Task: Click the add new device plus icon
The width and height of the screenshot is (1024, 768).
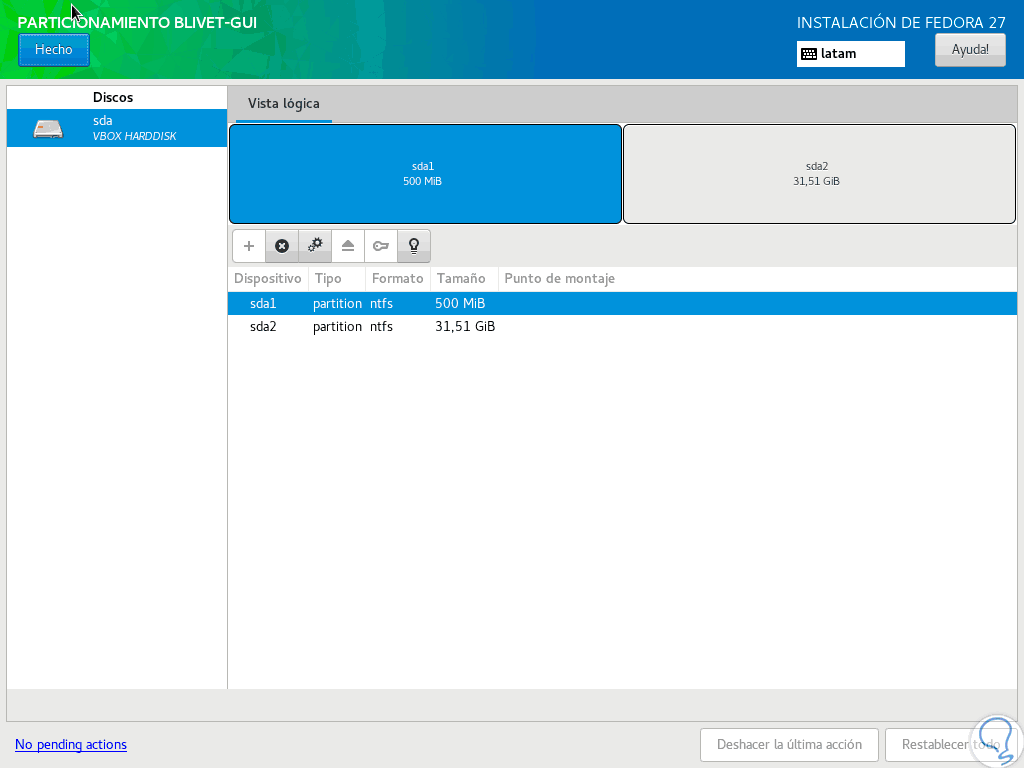Action: [249, 246]
